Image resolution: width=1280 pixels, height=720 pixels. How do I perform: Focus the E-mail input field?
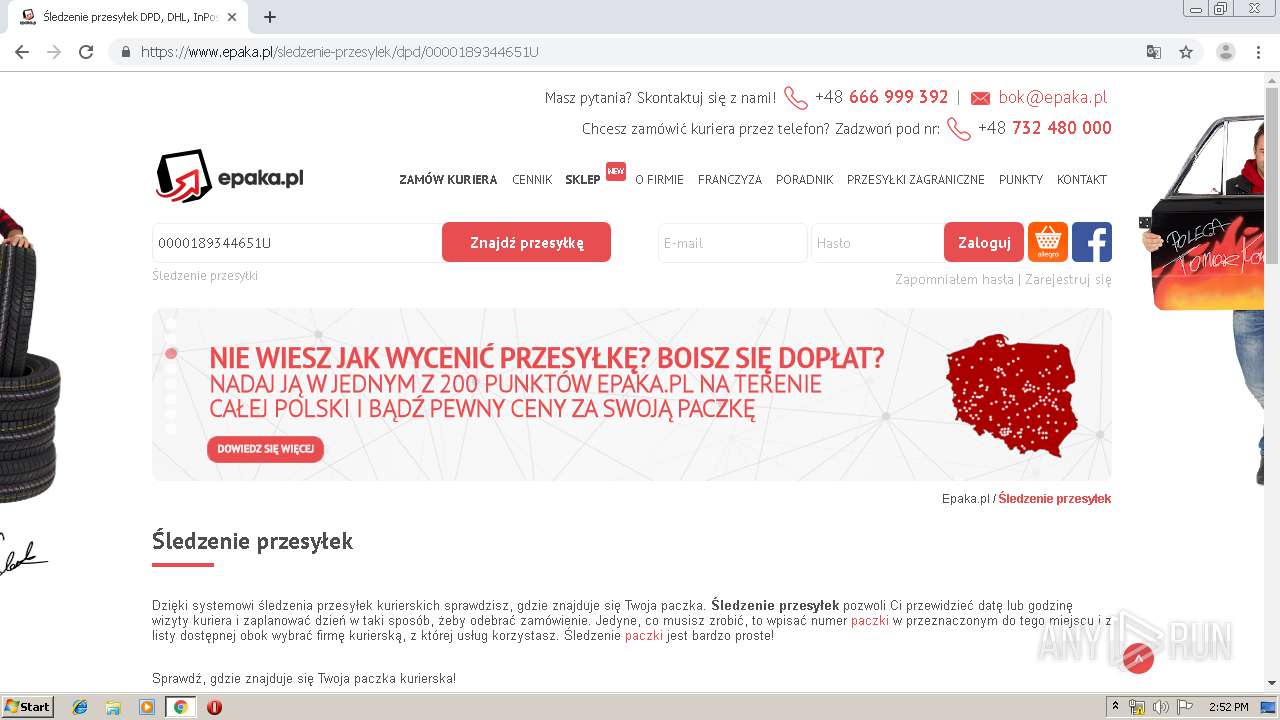pyautogui.click(x=732, y=243)
